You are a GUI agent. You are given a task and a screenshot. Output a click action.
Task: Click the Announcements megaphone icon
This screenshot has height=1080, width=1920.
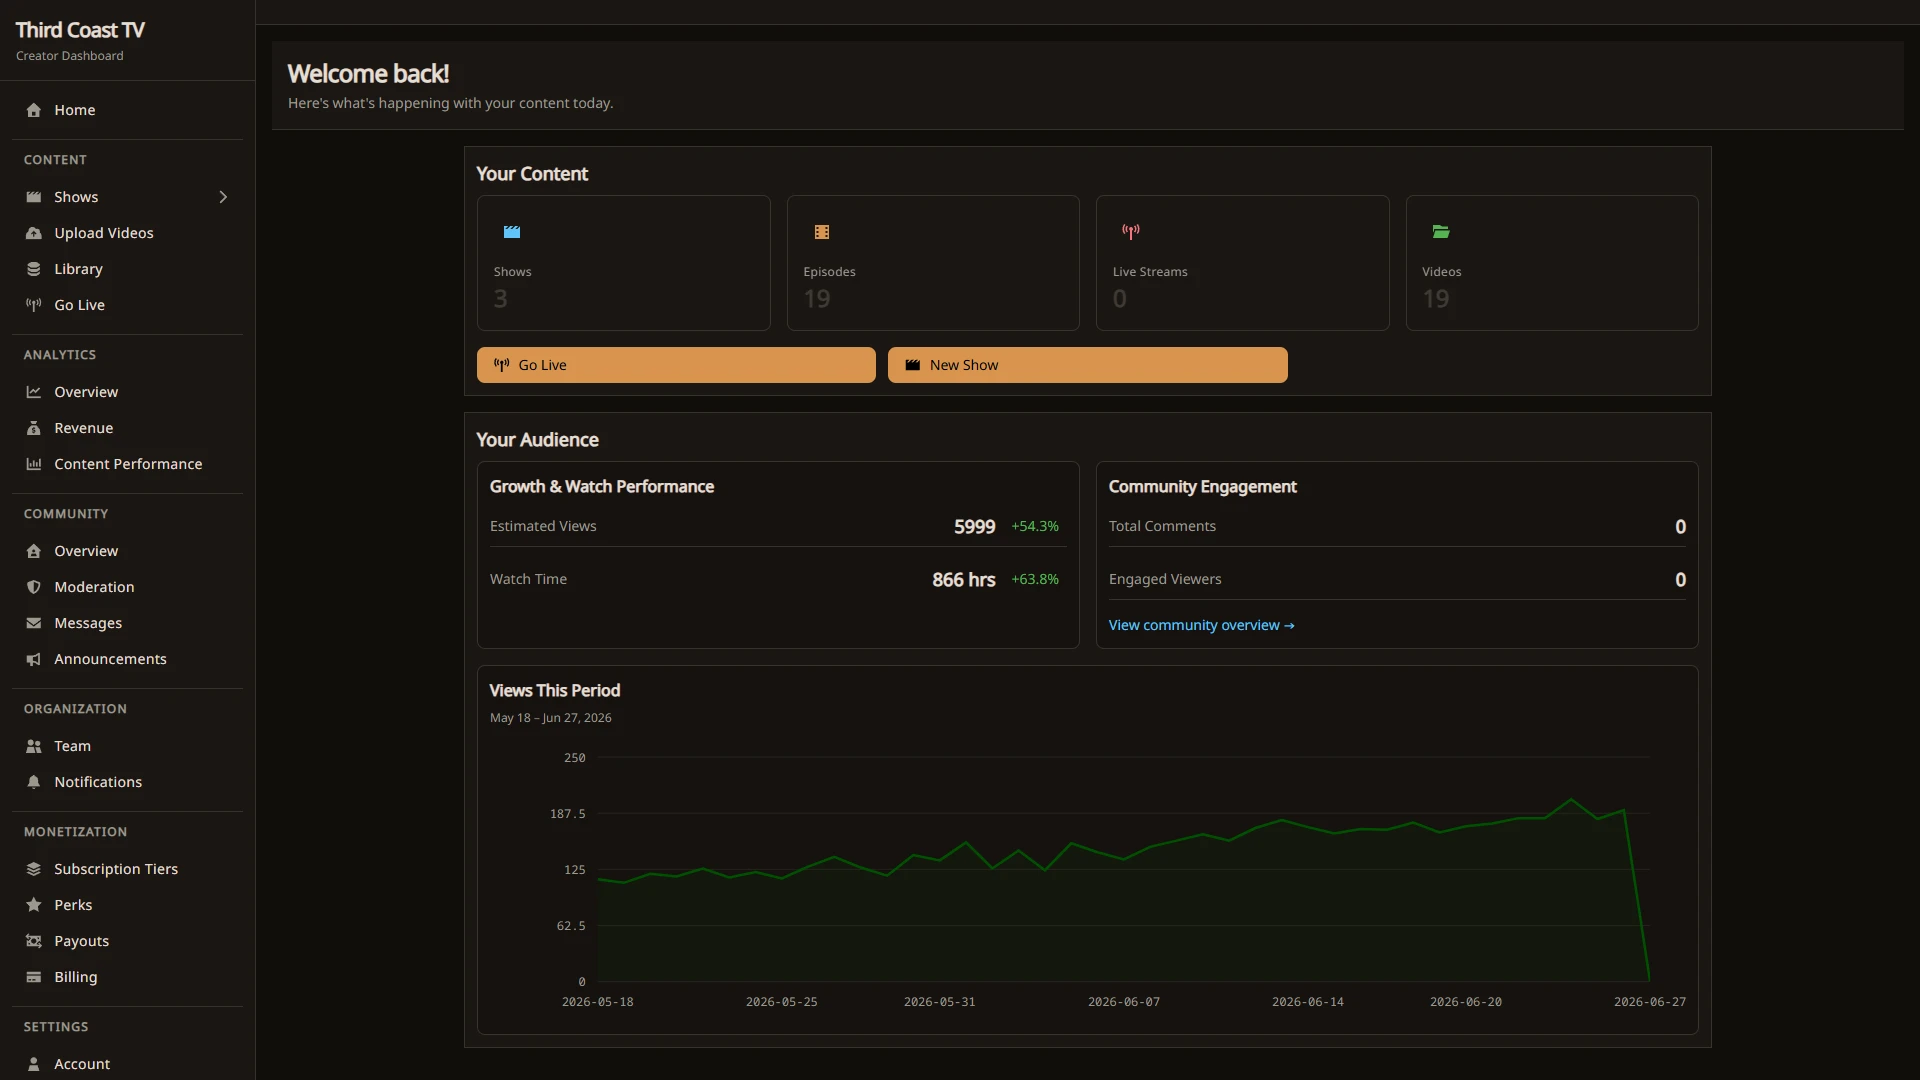(x=34, y=659)
